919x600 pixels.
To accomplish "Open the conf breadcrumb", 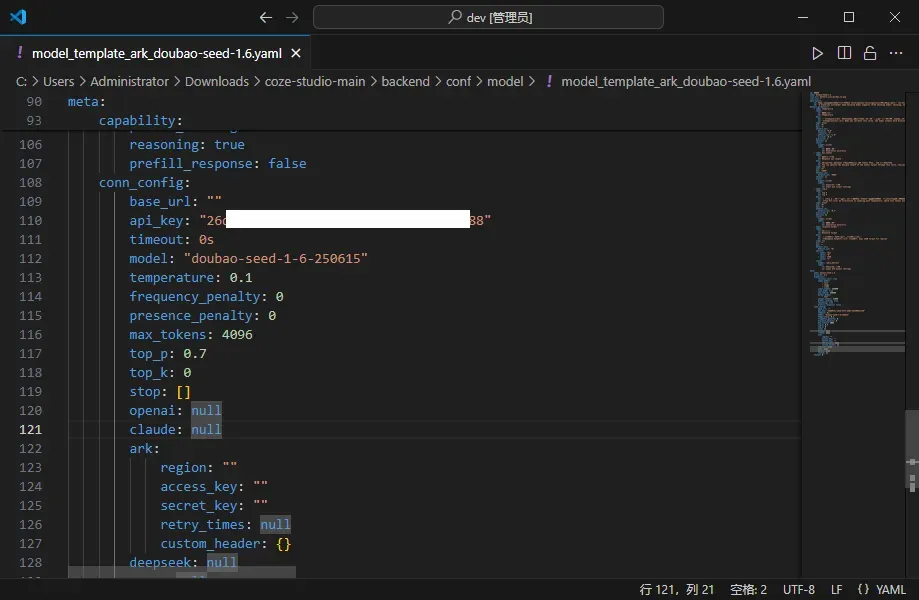I will point(458,81).
